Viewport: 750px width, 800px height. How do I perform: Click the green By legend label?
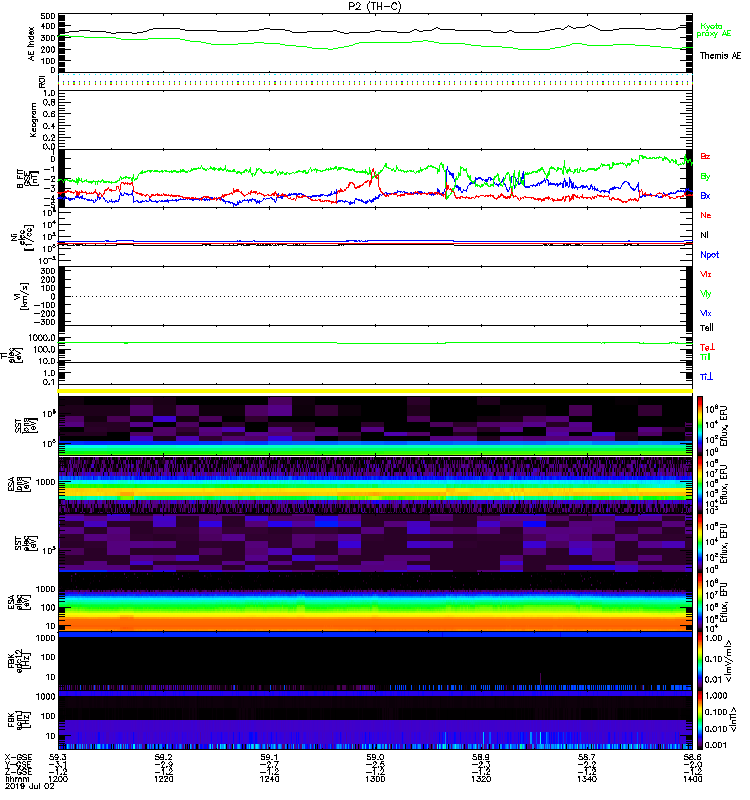[705, 177]
